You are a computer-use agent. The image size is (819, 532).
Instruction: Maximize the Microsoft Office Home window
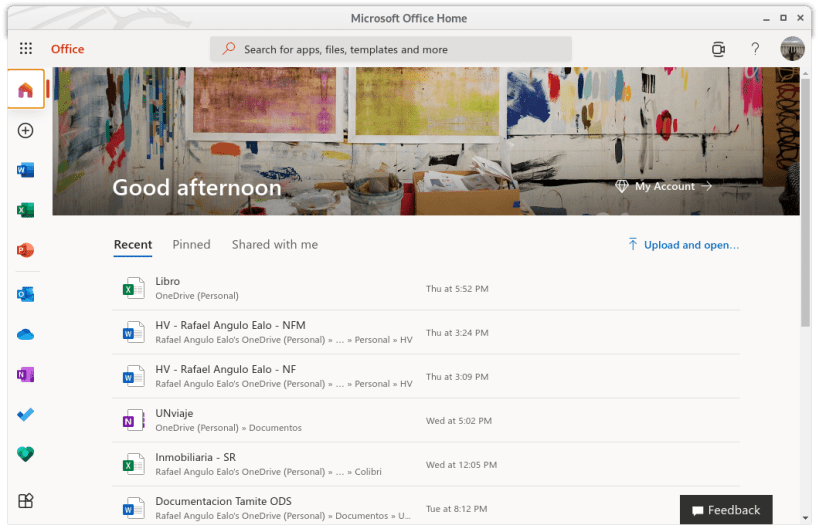783,18
